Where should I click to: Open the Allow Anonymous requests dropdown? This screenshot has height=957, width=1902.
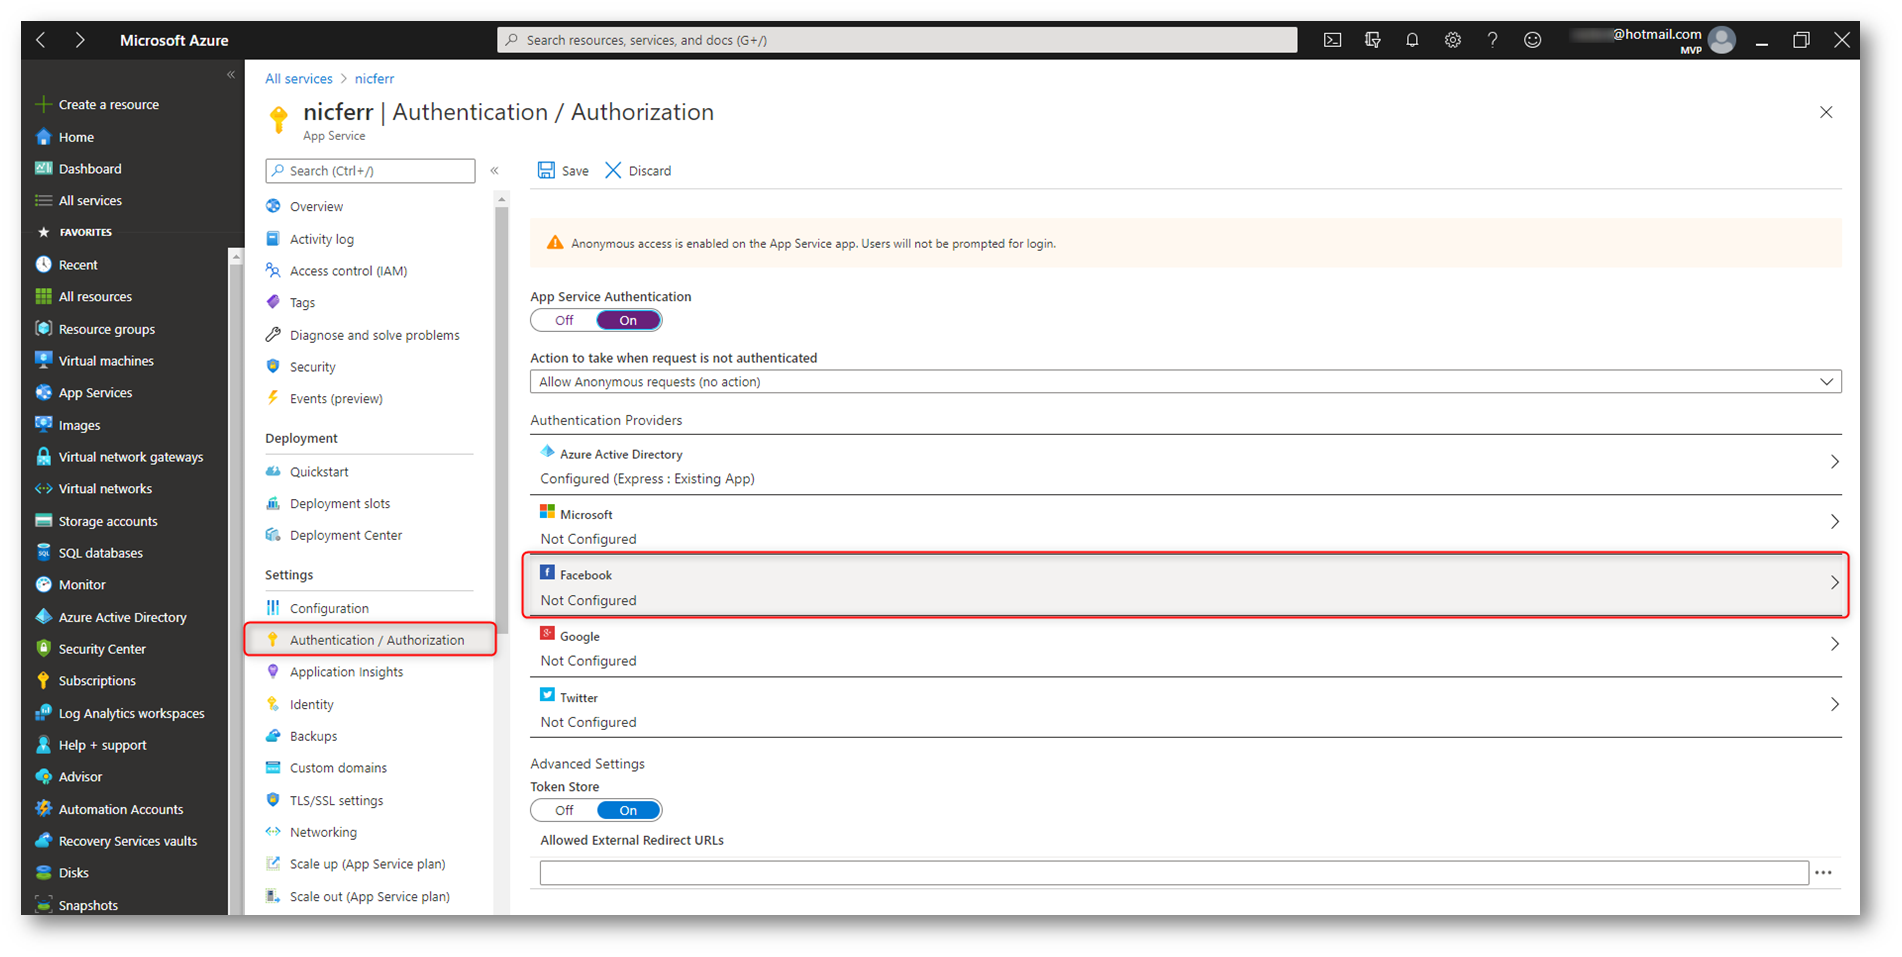(1185, 382)
